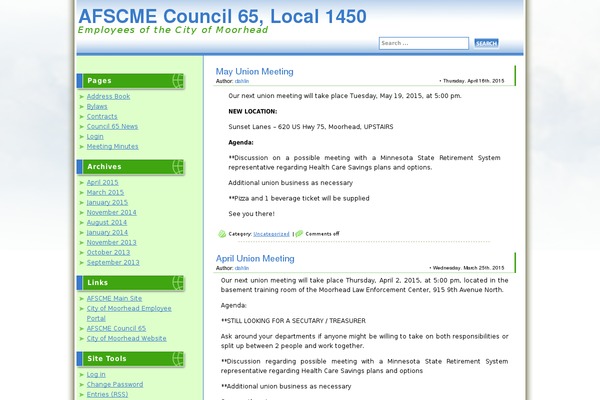
Task: Click the 'Comments off' text
Action: point(322,234)
